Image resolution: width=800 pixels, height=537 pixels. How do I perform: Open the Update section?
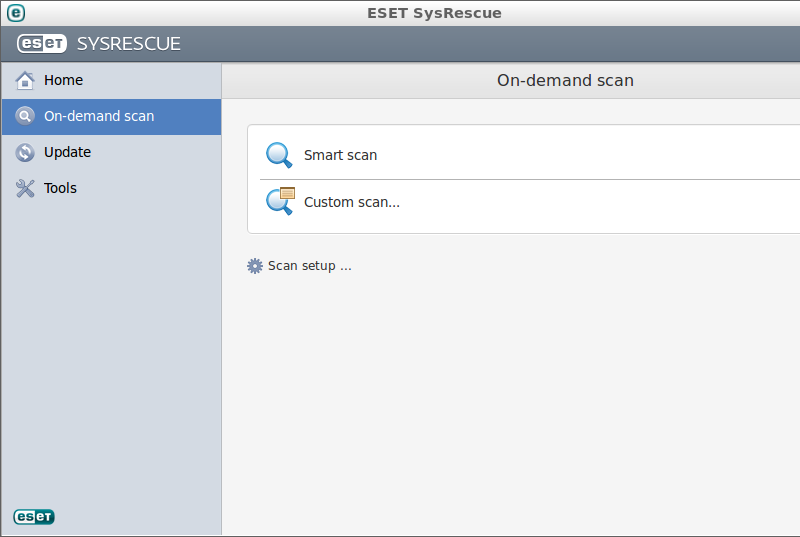(67, 152)
